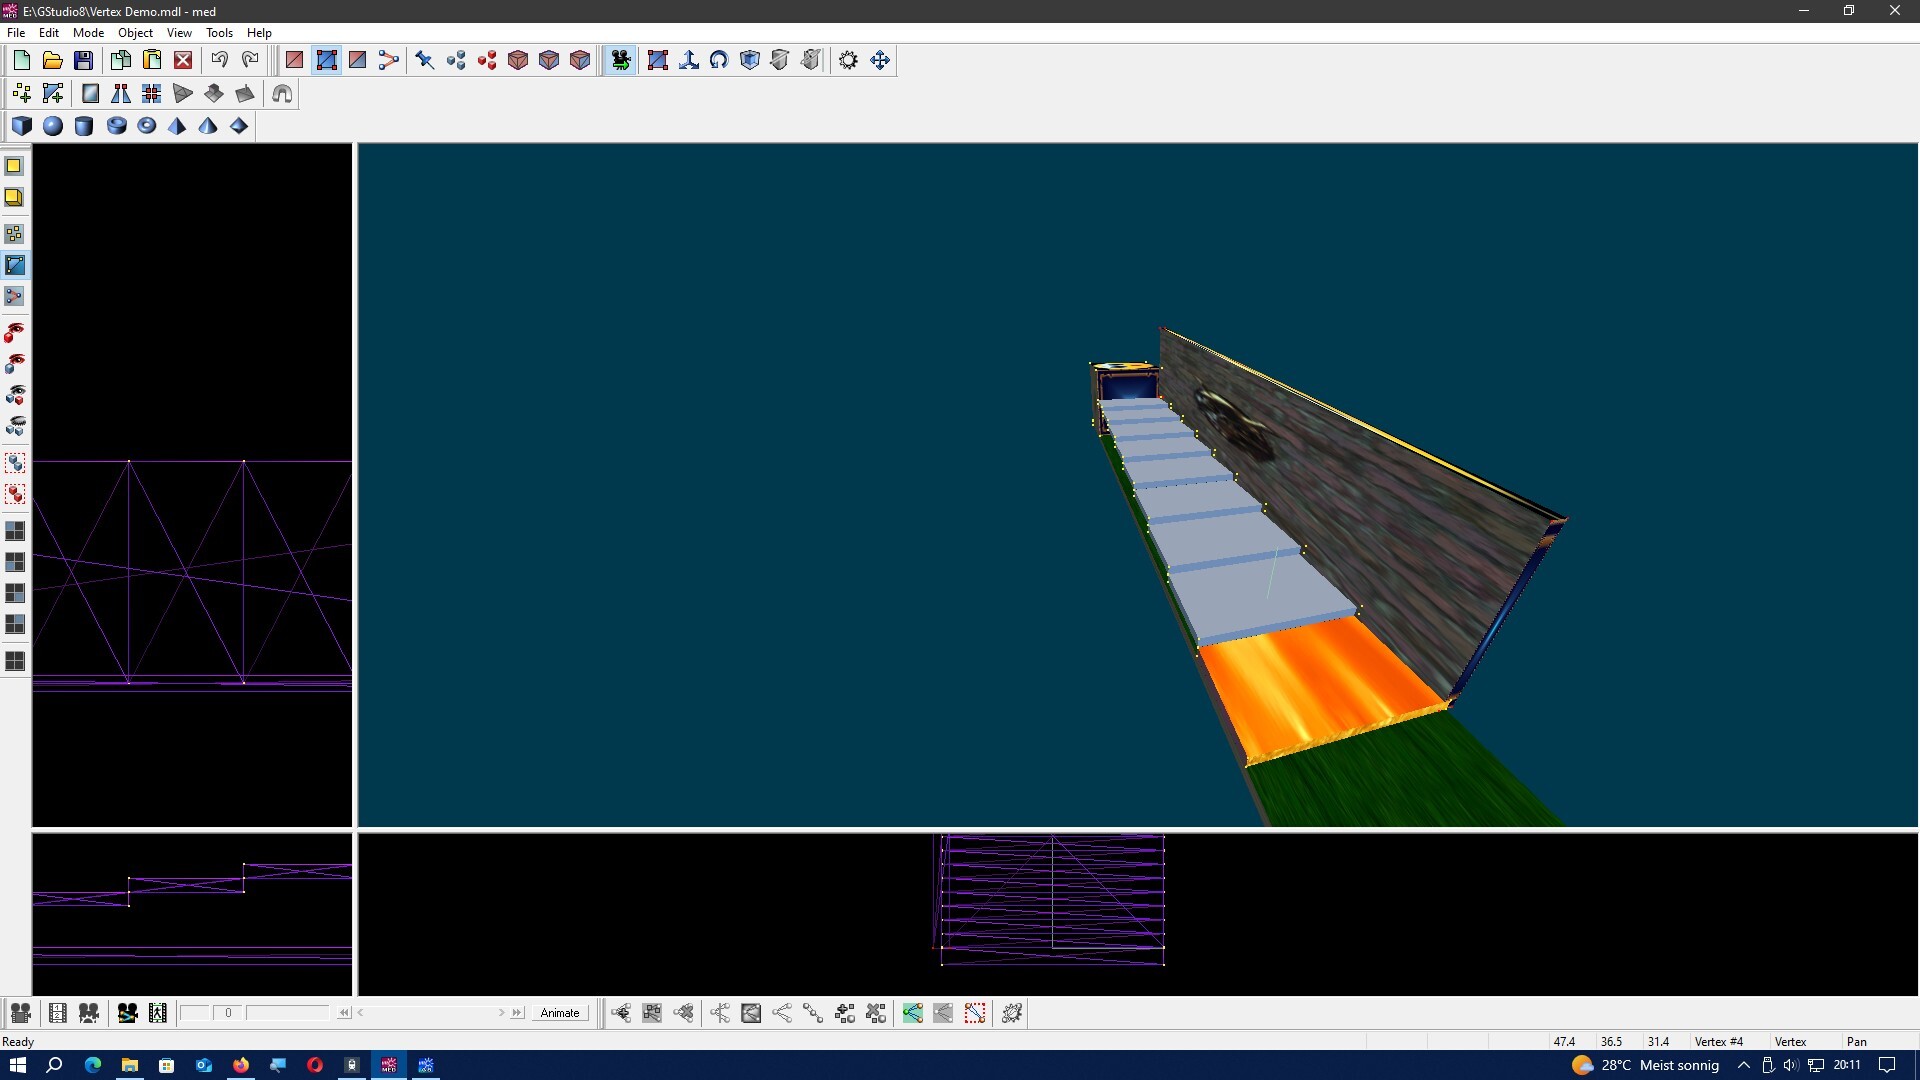1920x1080 pixels.
Task: Open Firefox from the taskbar
Action: (241, 1065)
